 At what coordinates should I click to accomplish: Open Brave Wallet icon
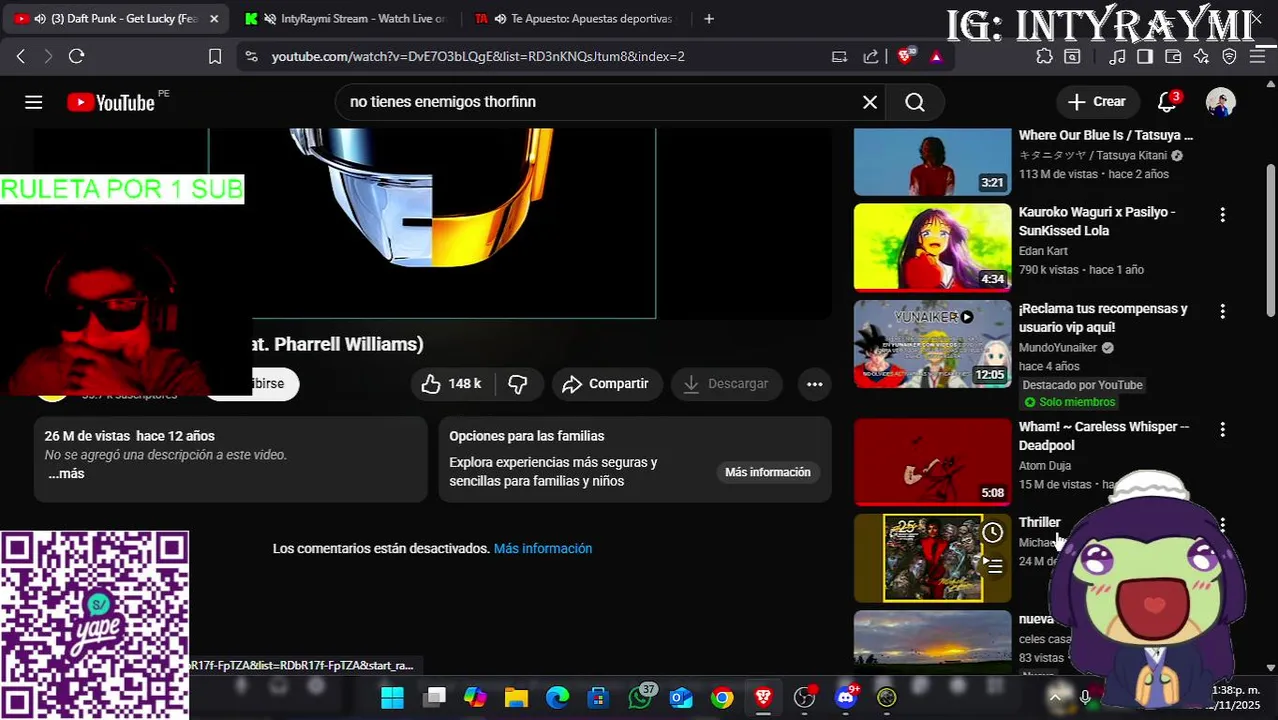click(x=1173, y=56)
